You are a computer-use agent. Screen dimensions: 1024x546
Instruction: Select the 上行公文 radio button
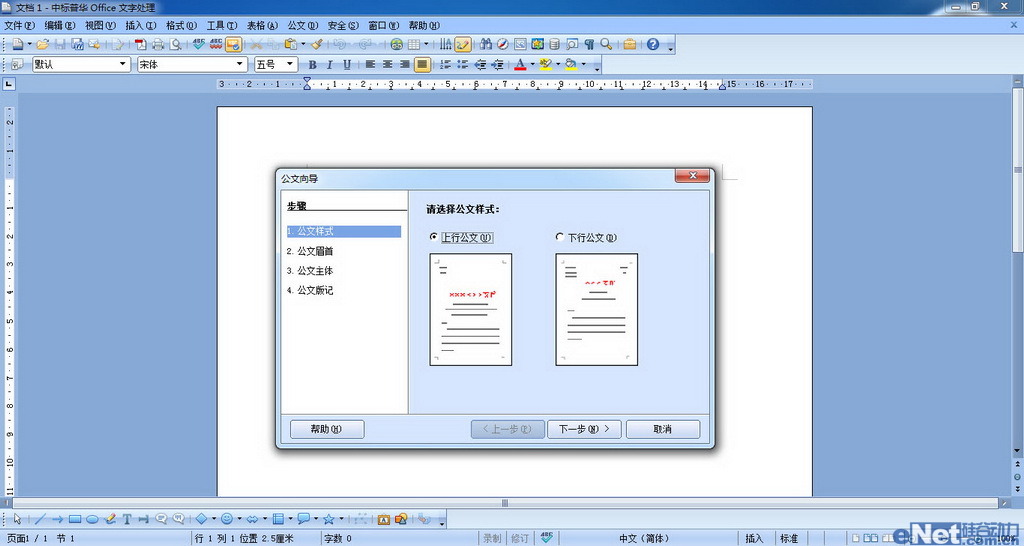pos(433,237)
